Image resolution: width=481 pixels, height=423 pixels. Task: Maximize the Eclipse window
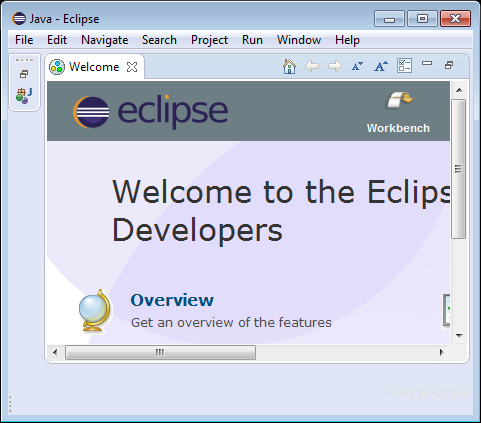422,19
